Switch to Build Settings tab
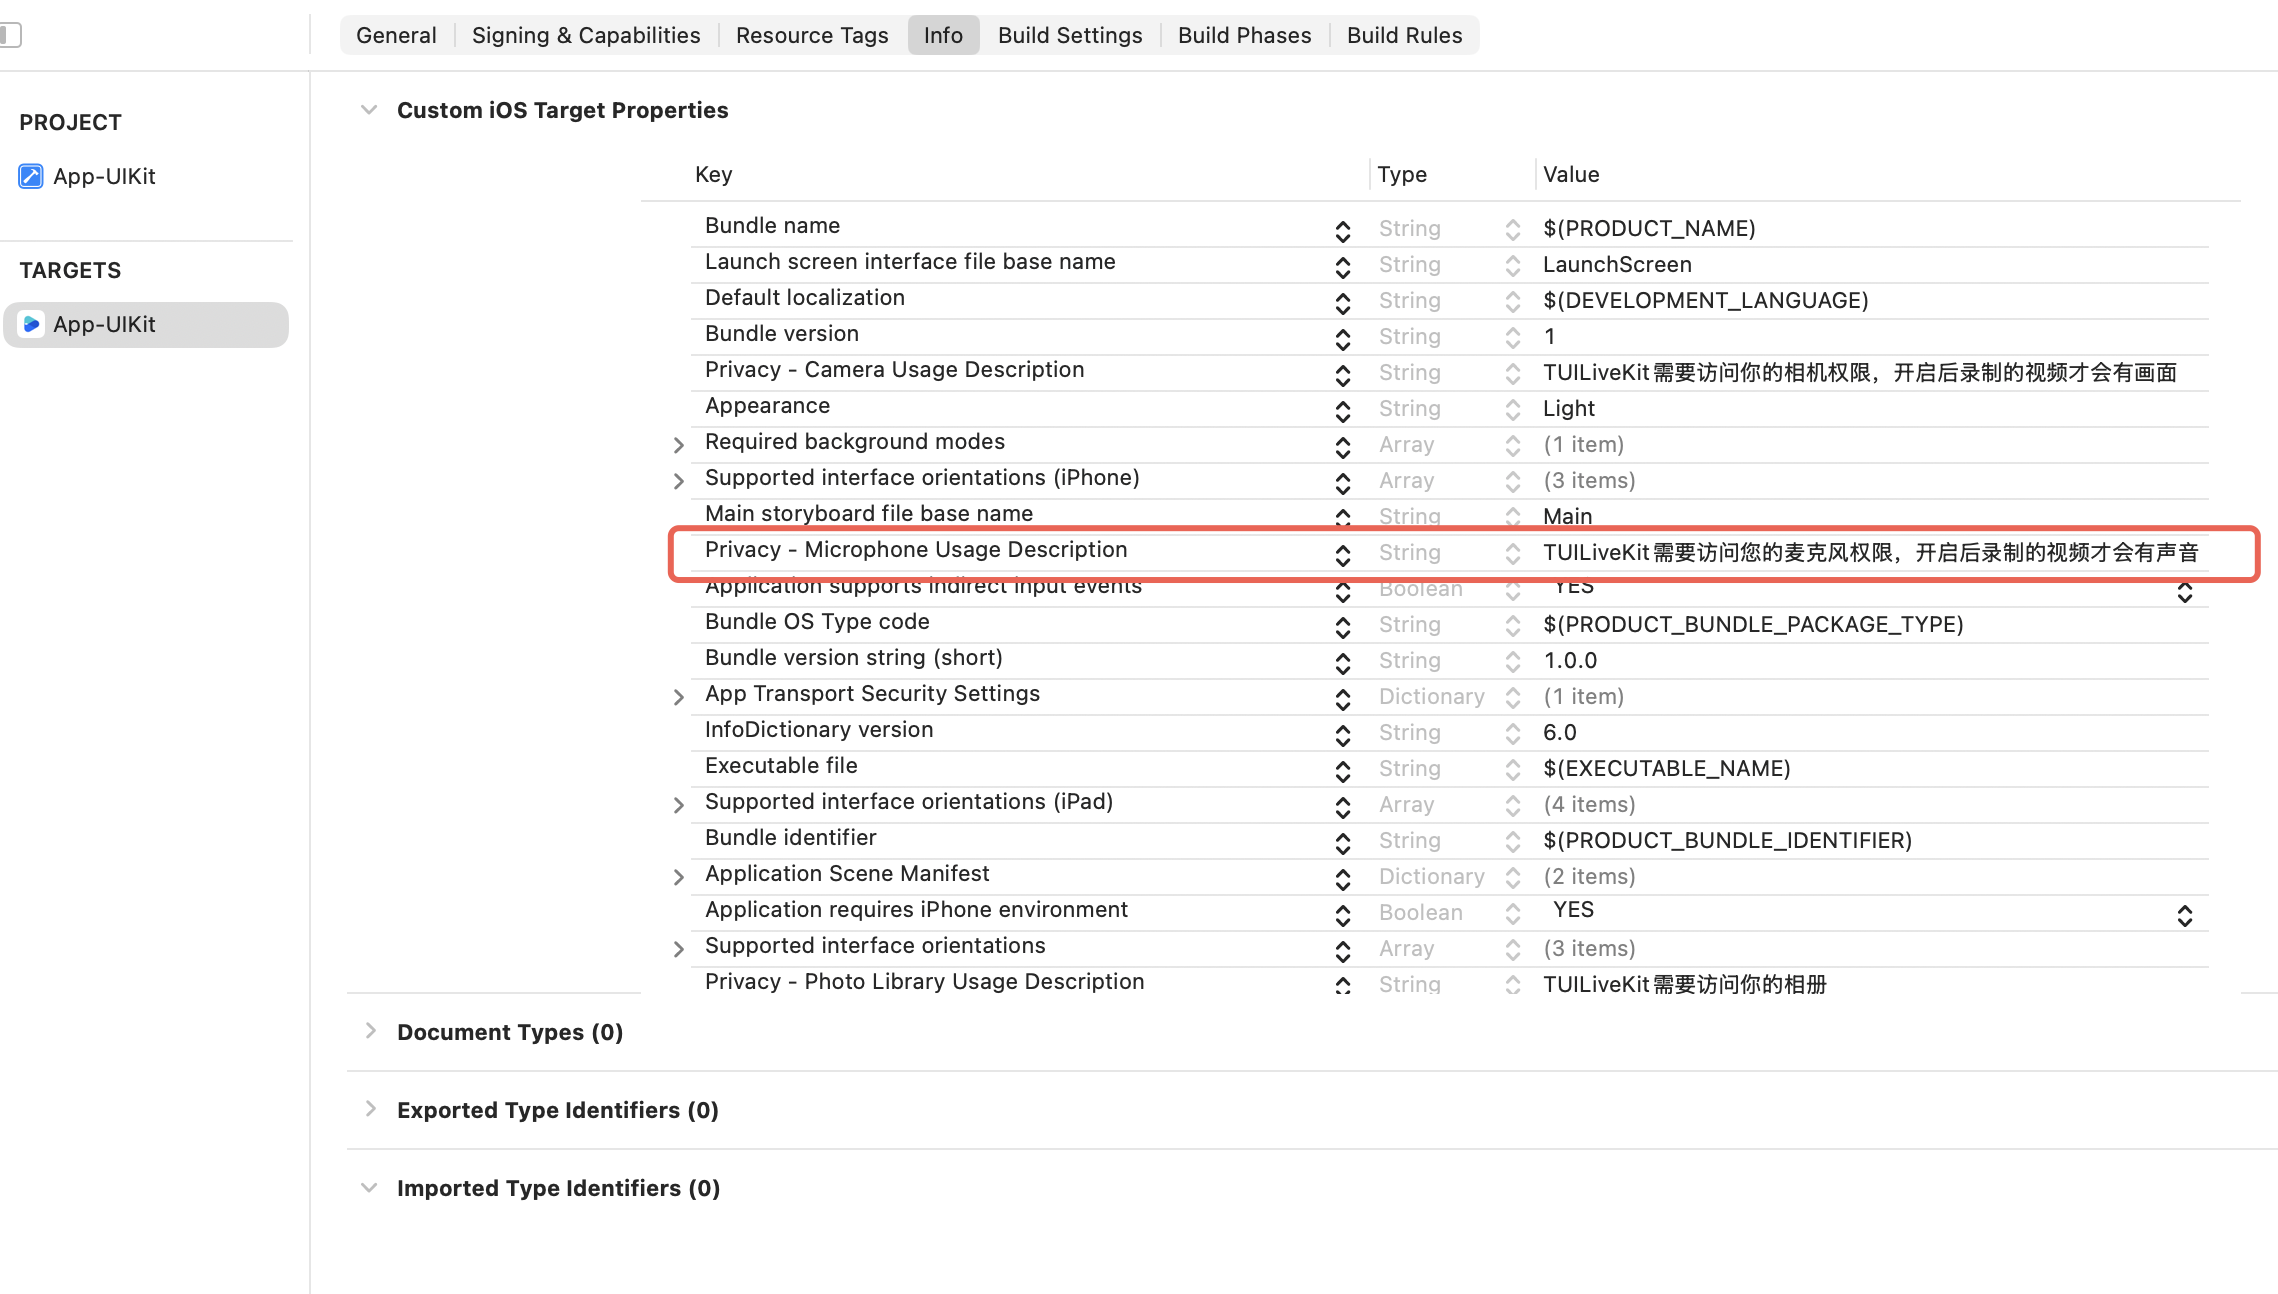 pos(1069,35)
